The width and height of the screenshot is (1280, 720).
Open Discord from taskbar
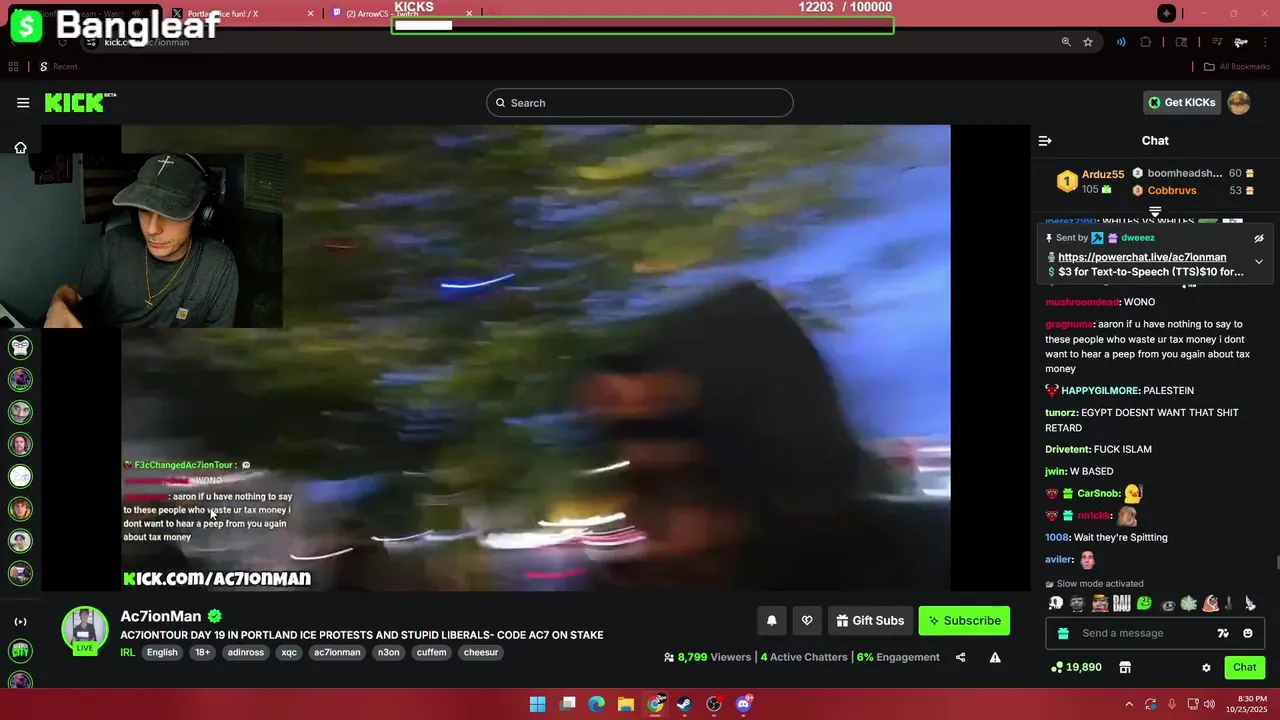[743, 704]
